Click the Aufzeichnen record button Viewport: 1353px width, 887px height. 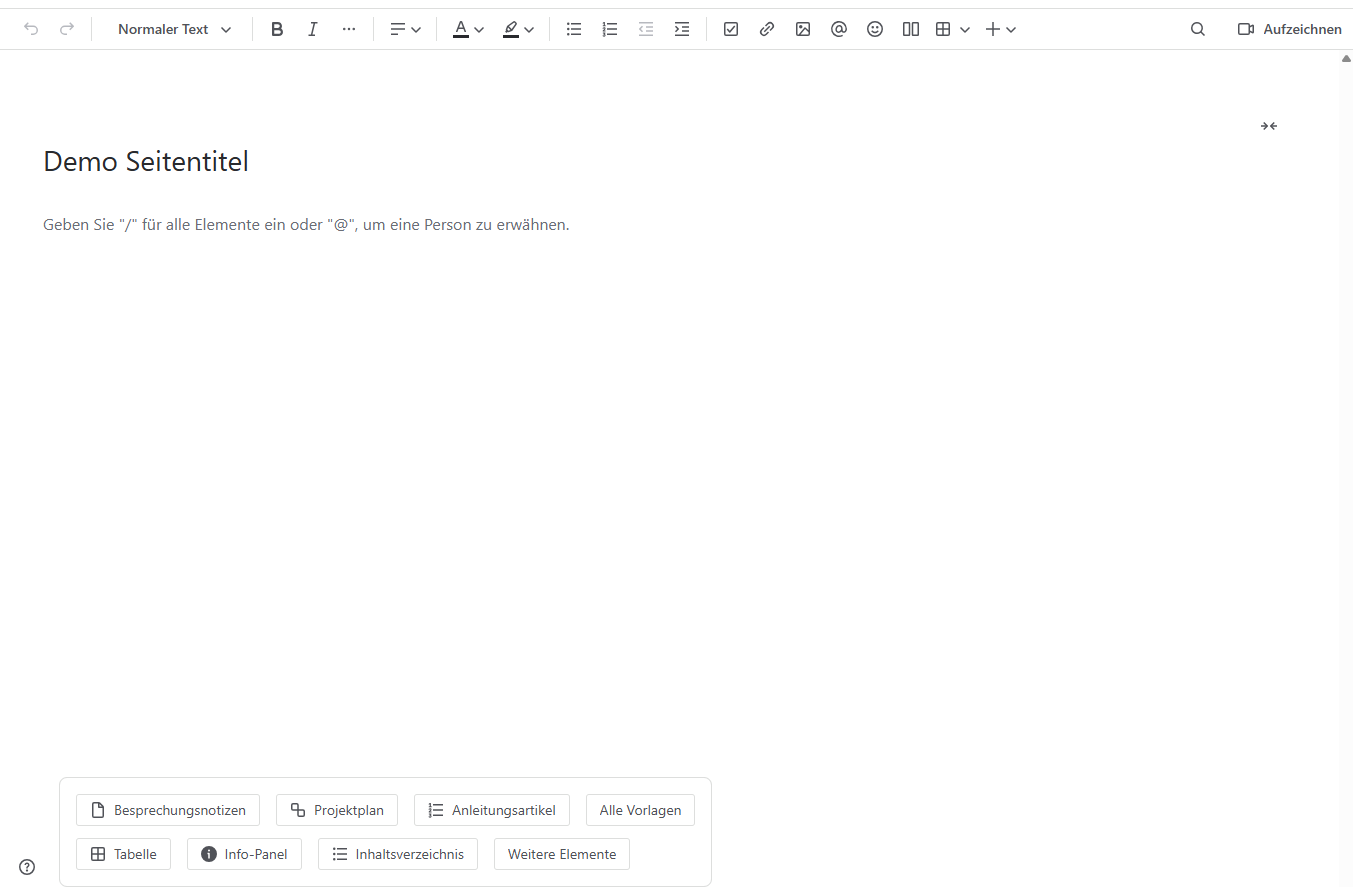click(1289, 29)
